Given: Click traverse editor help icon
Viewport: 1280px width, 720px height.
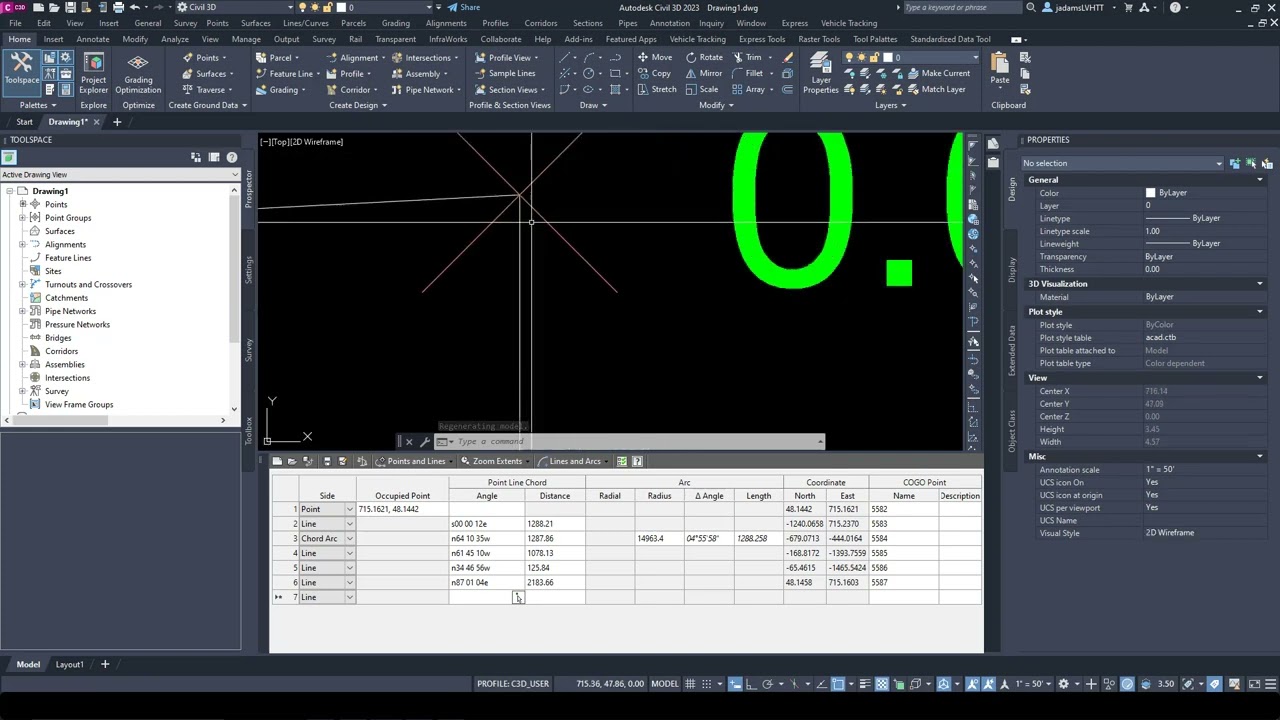Looking at the screenshot, I should (638, 461).
